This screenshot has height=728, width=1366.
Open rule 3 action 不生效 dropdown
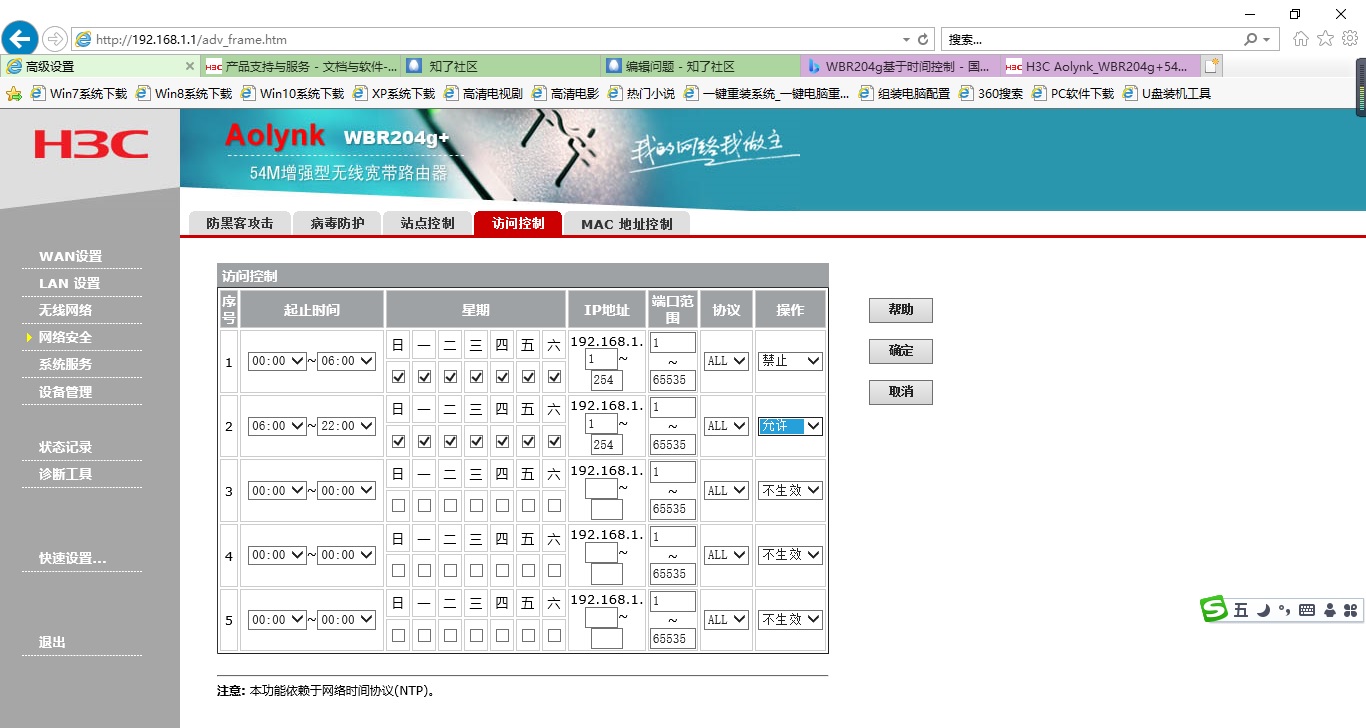coord(790,491)
